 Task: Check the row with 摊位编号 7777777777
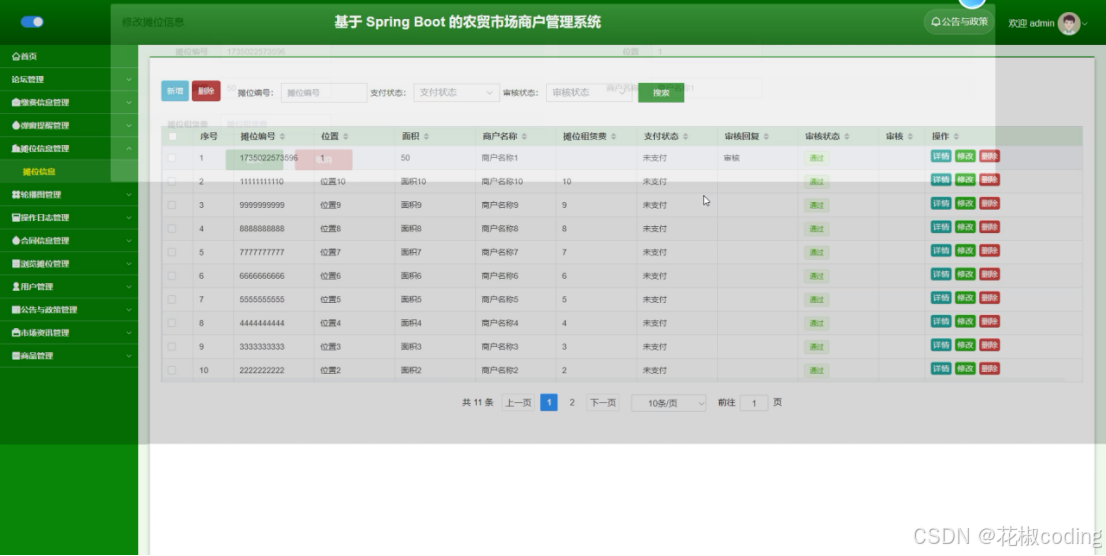point(172,252)
